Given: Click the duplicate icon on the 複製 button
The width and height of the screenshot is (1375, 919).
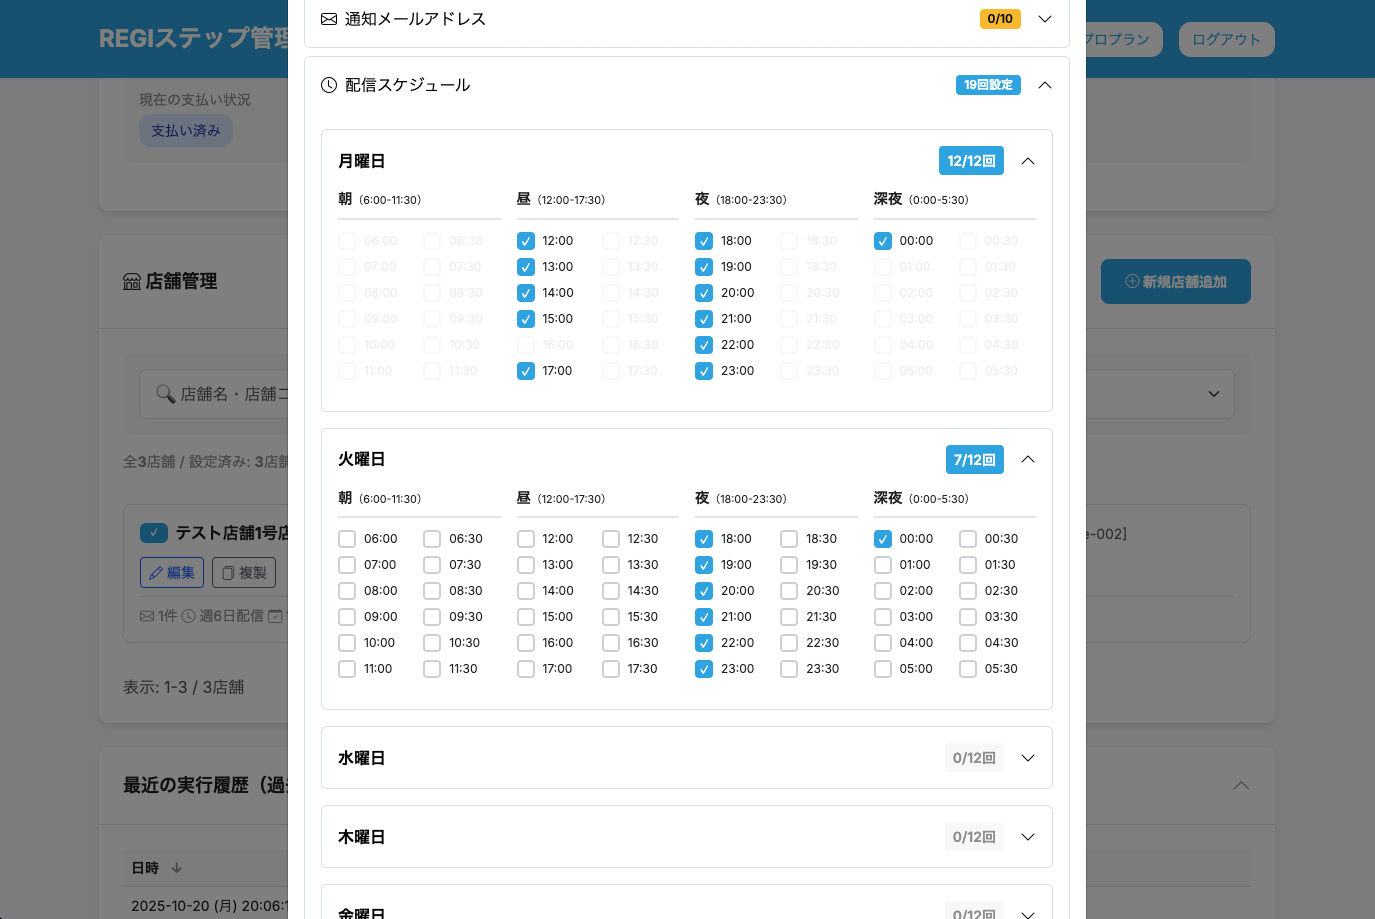Looking at the screenshot, I should (228, 572).
